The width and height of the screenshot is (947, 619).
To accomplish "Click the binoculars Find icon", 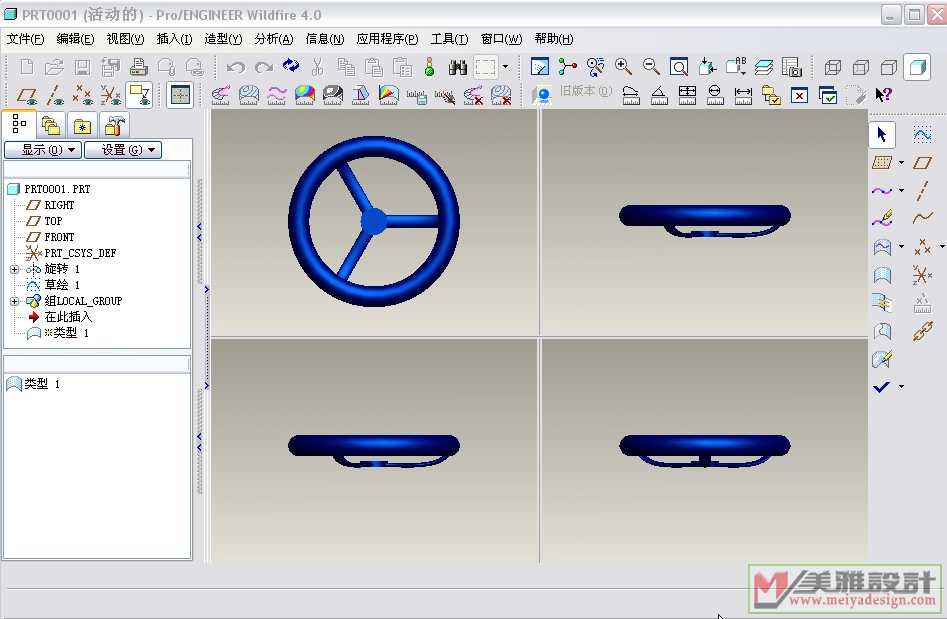I will [458, 66].
